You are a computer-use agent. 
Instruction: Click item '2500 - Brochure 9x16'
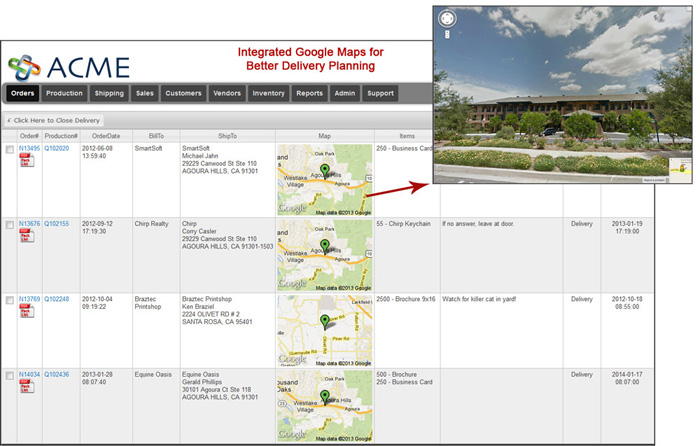coord(405,299)
